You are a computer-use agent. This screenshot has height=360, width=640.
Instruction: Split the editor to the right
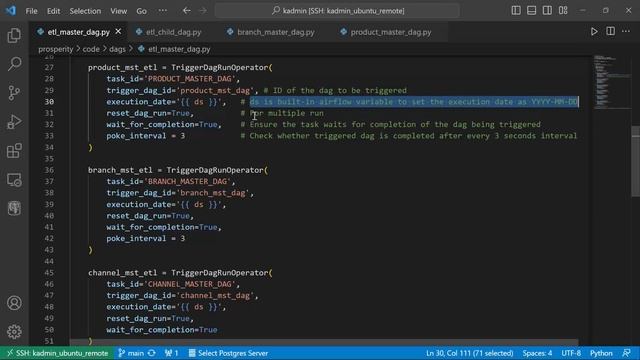point(610,31)
